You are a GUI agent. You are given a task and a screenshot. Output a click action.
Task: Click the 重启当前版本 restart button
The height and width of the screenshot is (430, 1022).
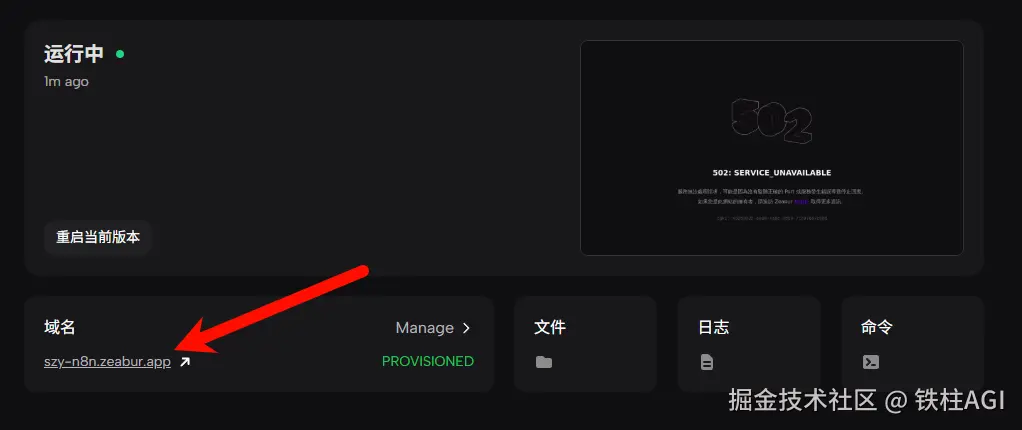pos(98,237)
